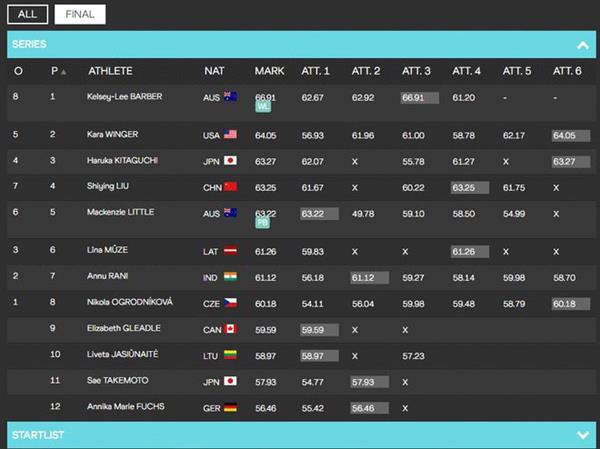600x449 pixels.
Task: Select highlighted 58.97 in ATT. 1 column
Action: [x=319, y=356]
